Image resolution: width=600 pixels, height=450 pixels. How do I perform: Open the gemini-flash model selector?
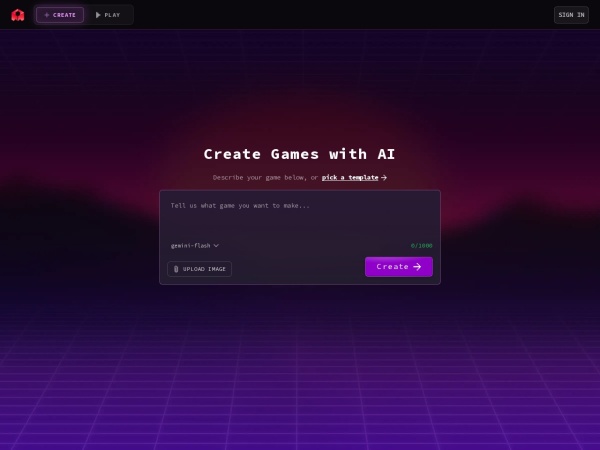point(195,246)
